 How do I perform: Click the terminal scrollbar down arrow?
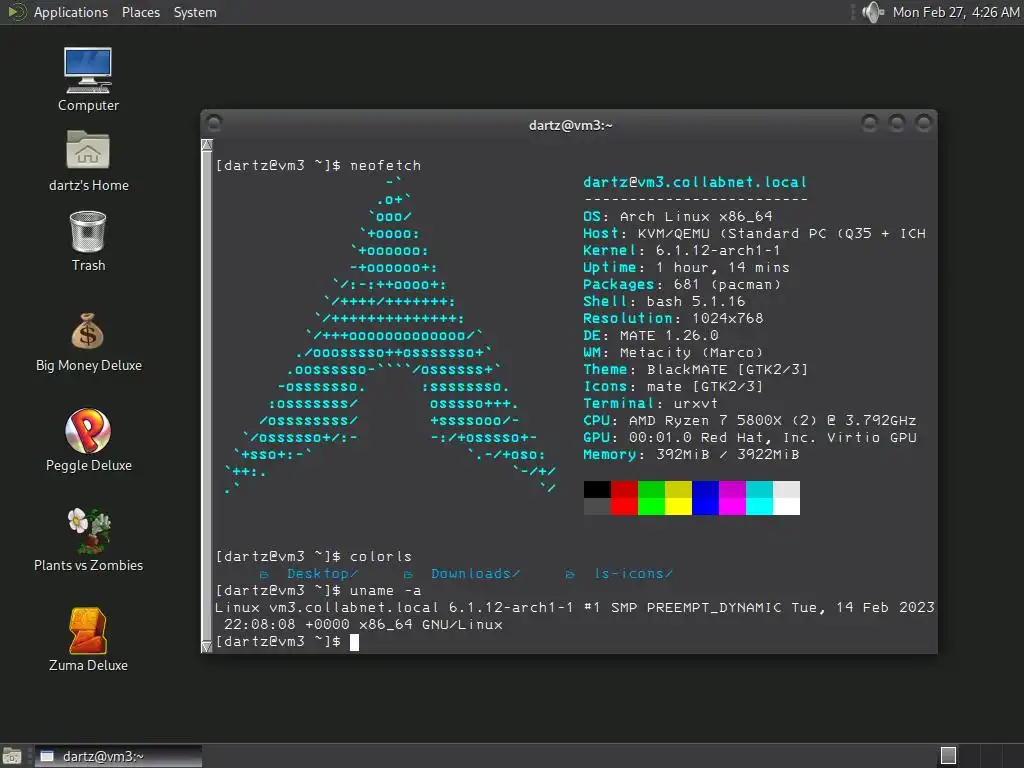(x=207, y=647)
